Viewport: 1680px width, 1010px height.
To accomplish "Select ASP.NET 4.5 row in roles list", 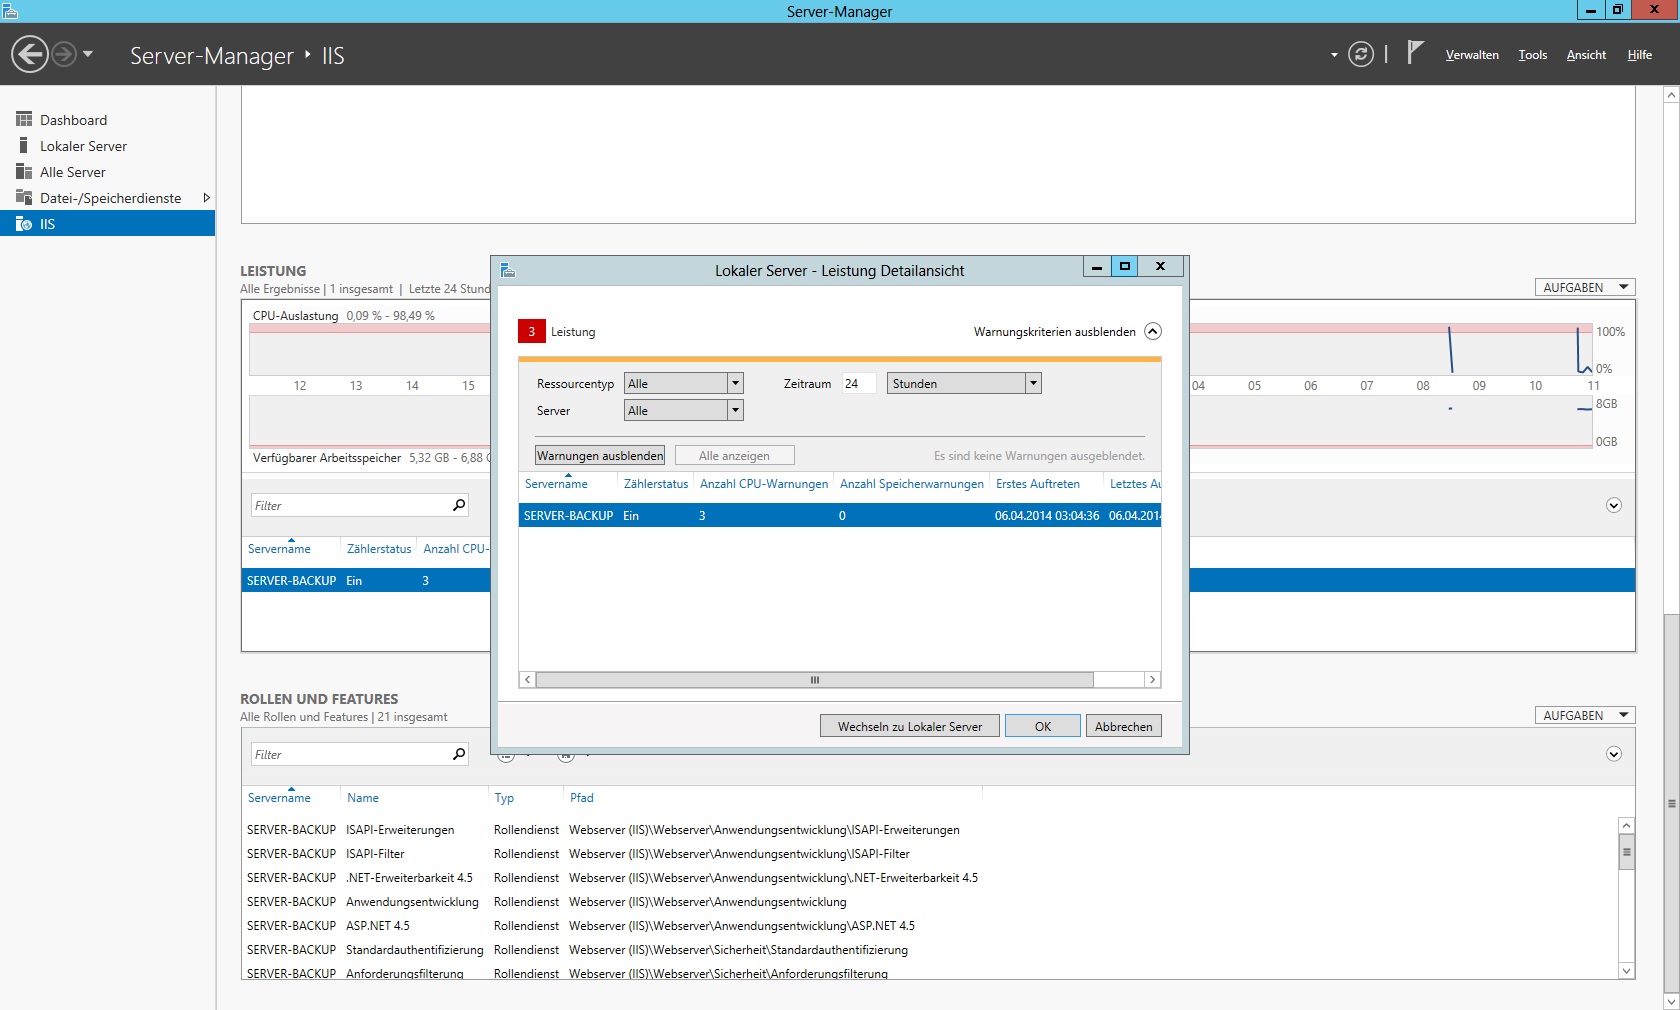I will (x=930, y=926).
